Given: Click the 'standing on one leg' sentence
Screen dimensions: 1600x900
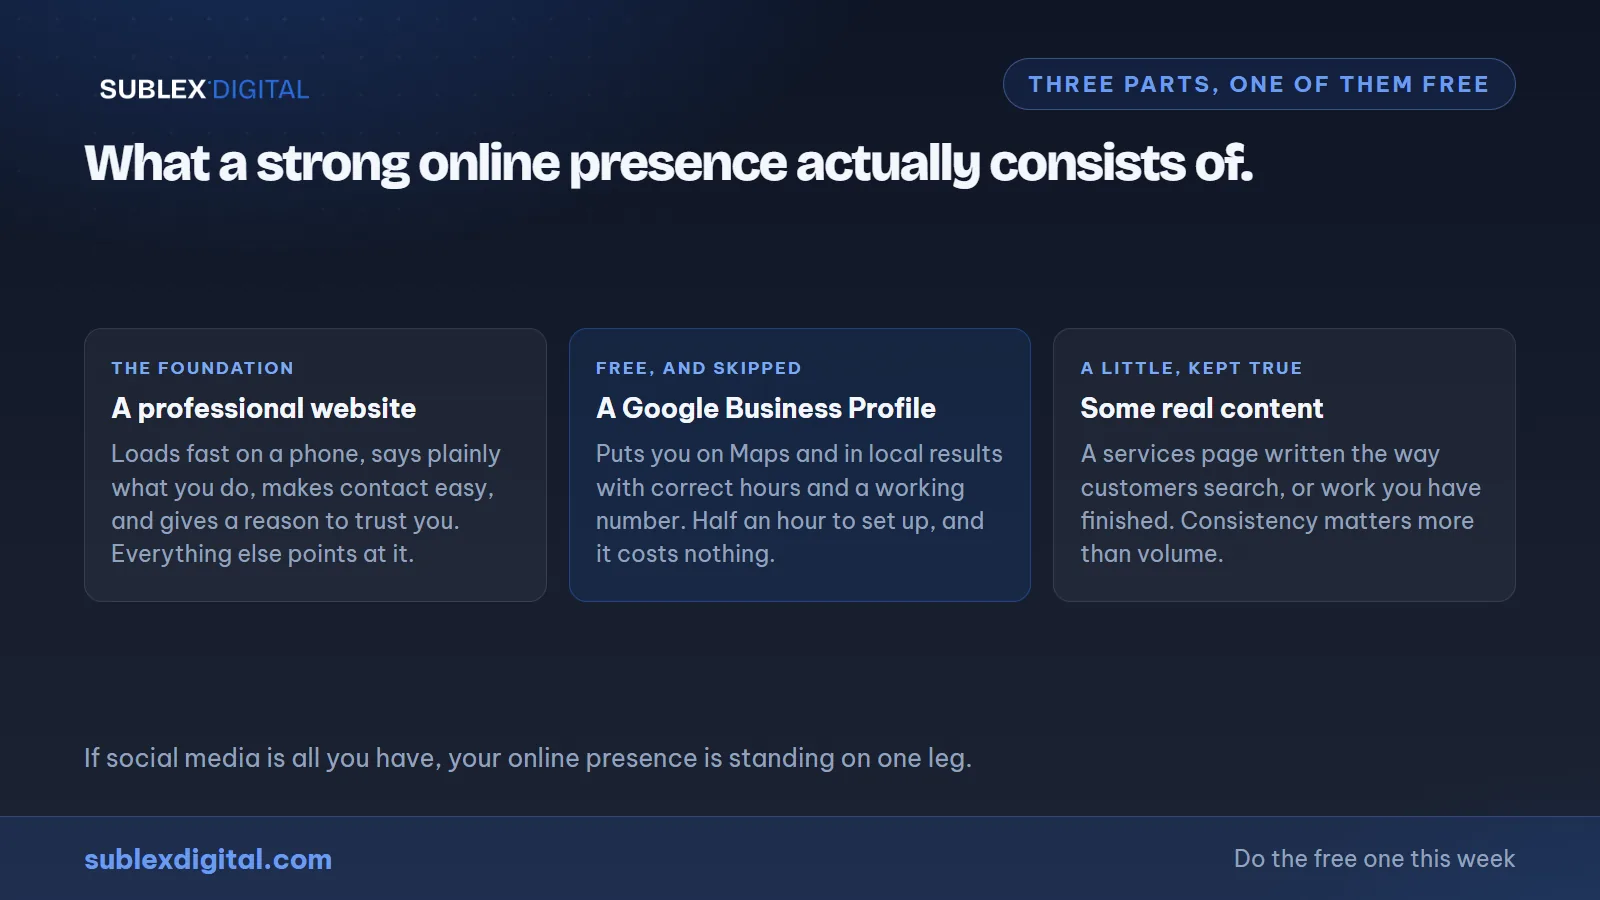Looking at the screenshot, I should click(x=528, y=758).
